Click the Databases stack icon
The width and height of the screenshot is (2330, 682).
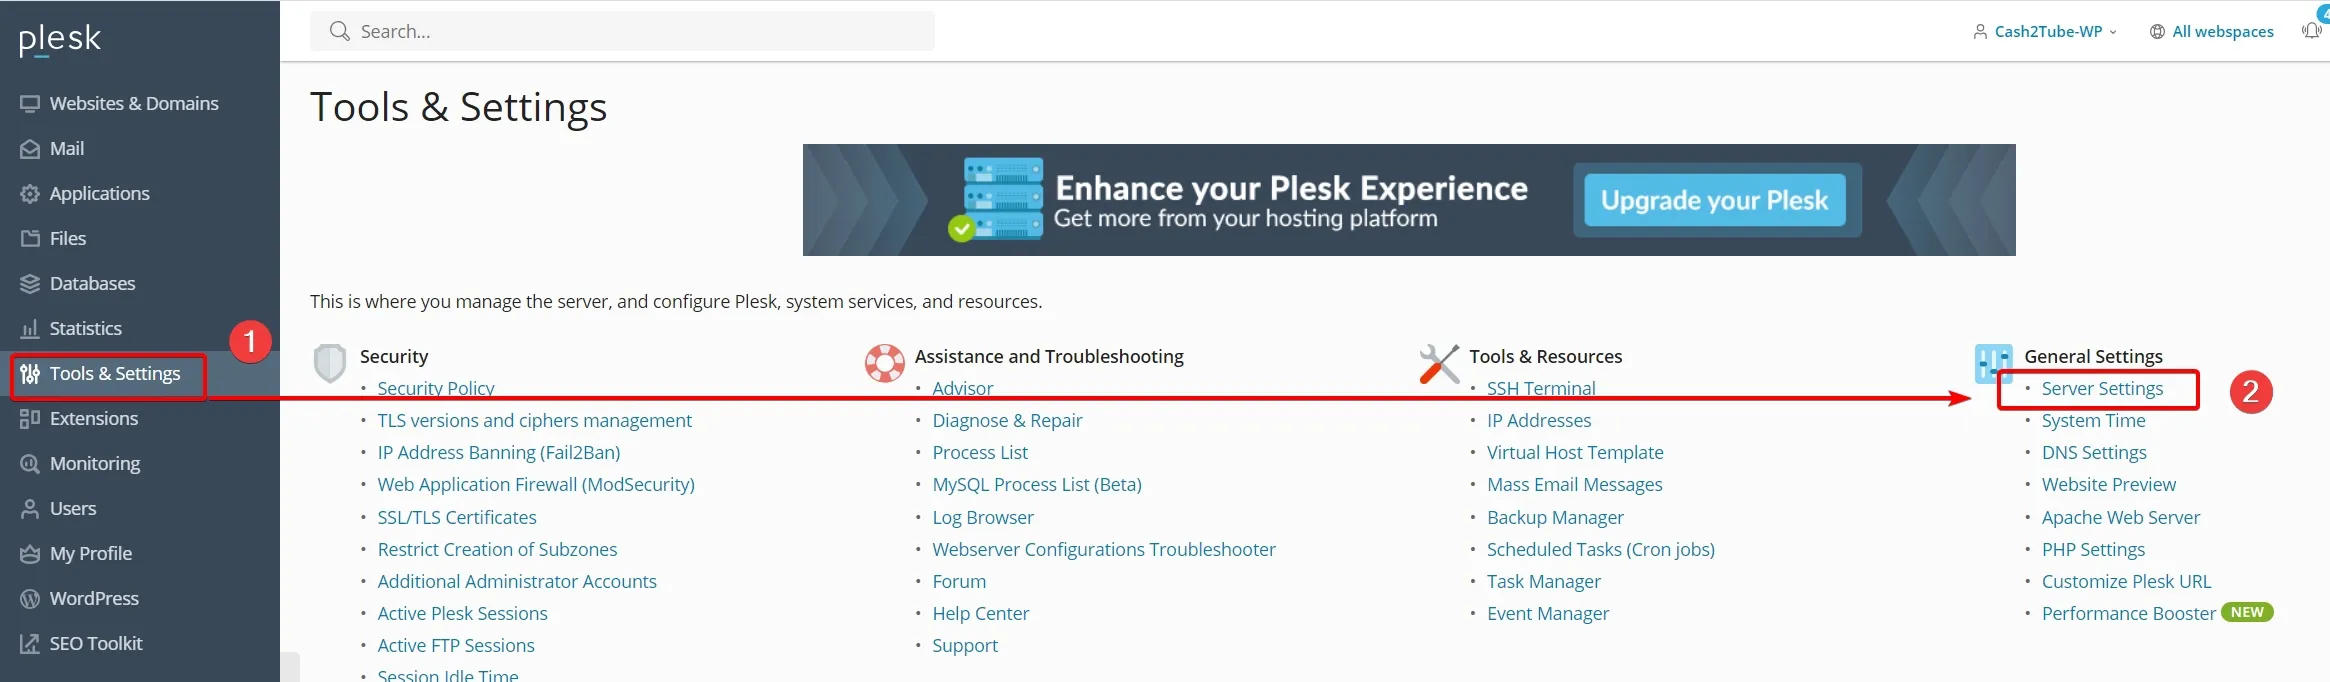click(x=30, y=284)
